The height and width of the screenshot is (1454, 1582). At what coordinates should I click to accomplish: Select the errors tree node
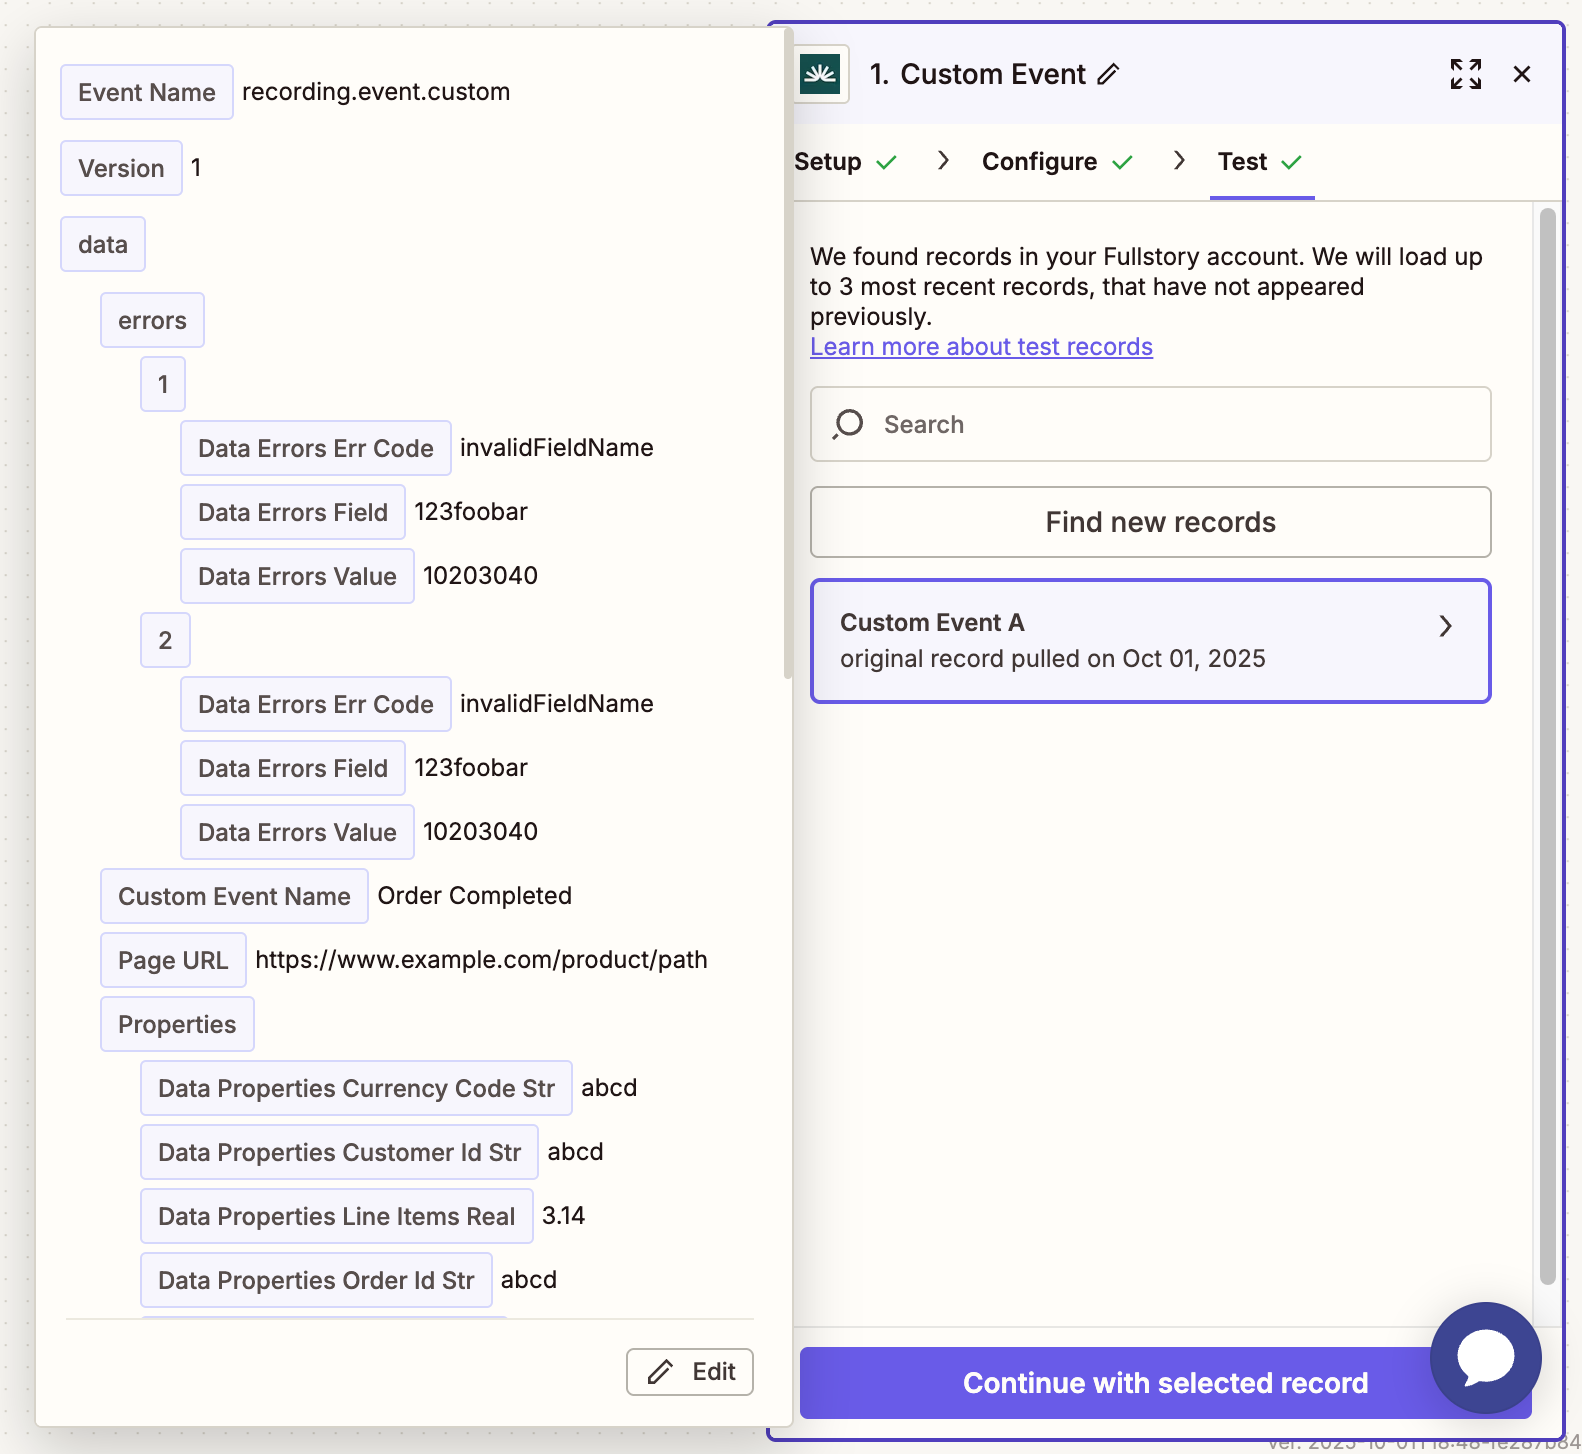click(152, 321)
